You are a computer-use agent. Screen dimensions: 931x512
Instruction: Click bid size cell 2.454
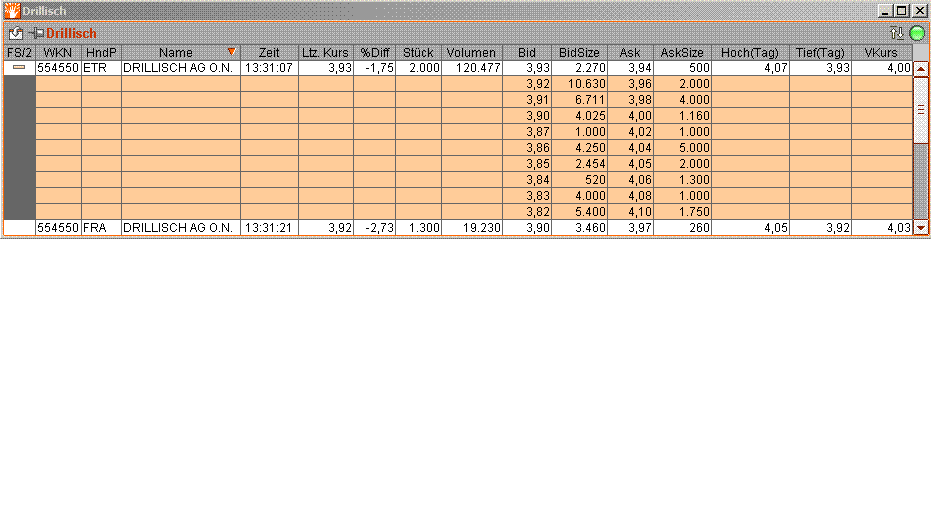click(580, 164)
